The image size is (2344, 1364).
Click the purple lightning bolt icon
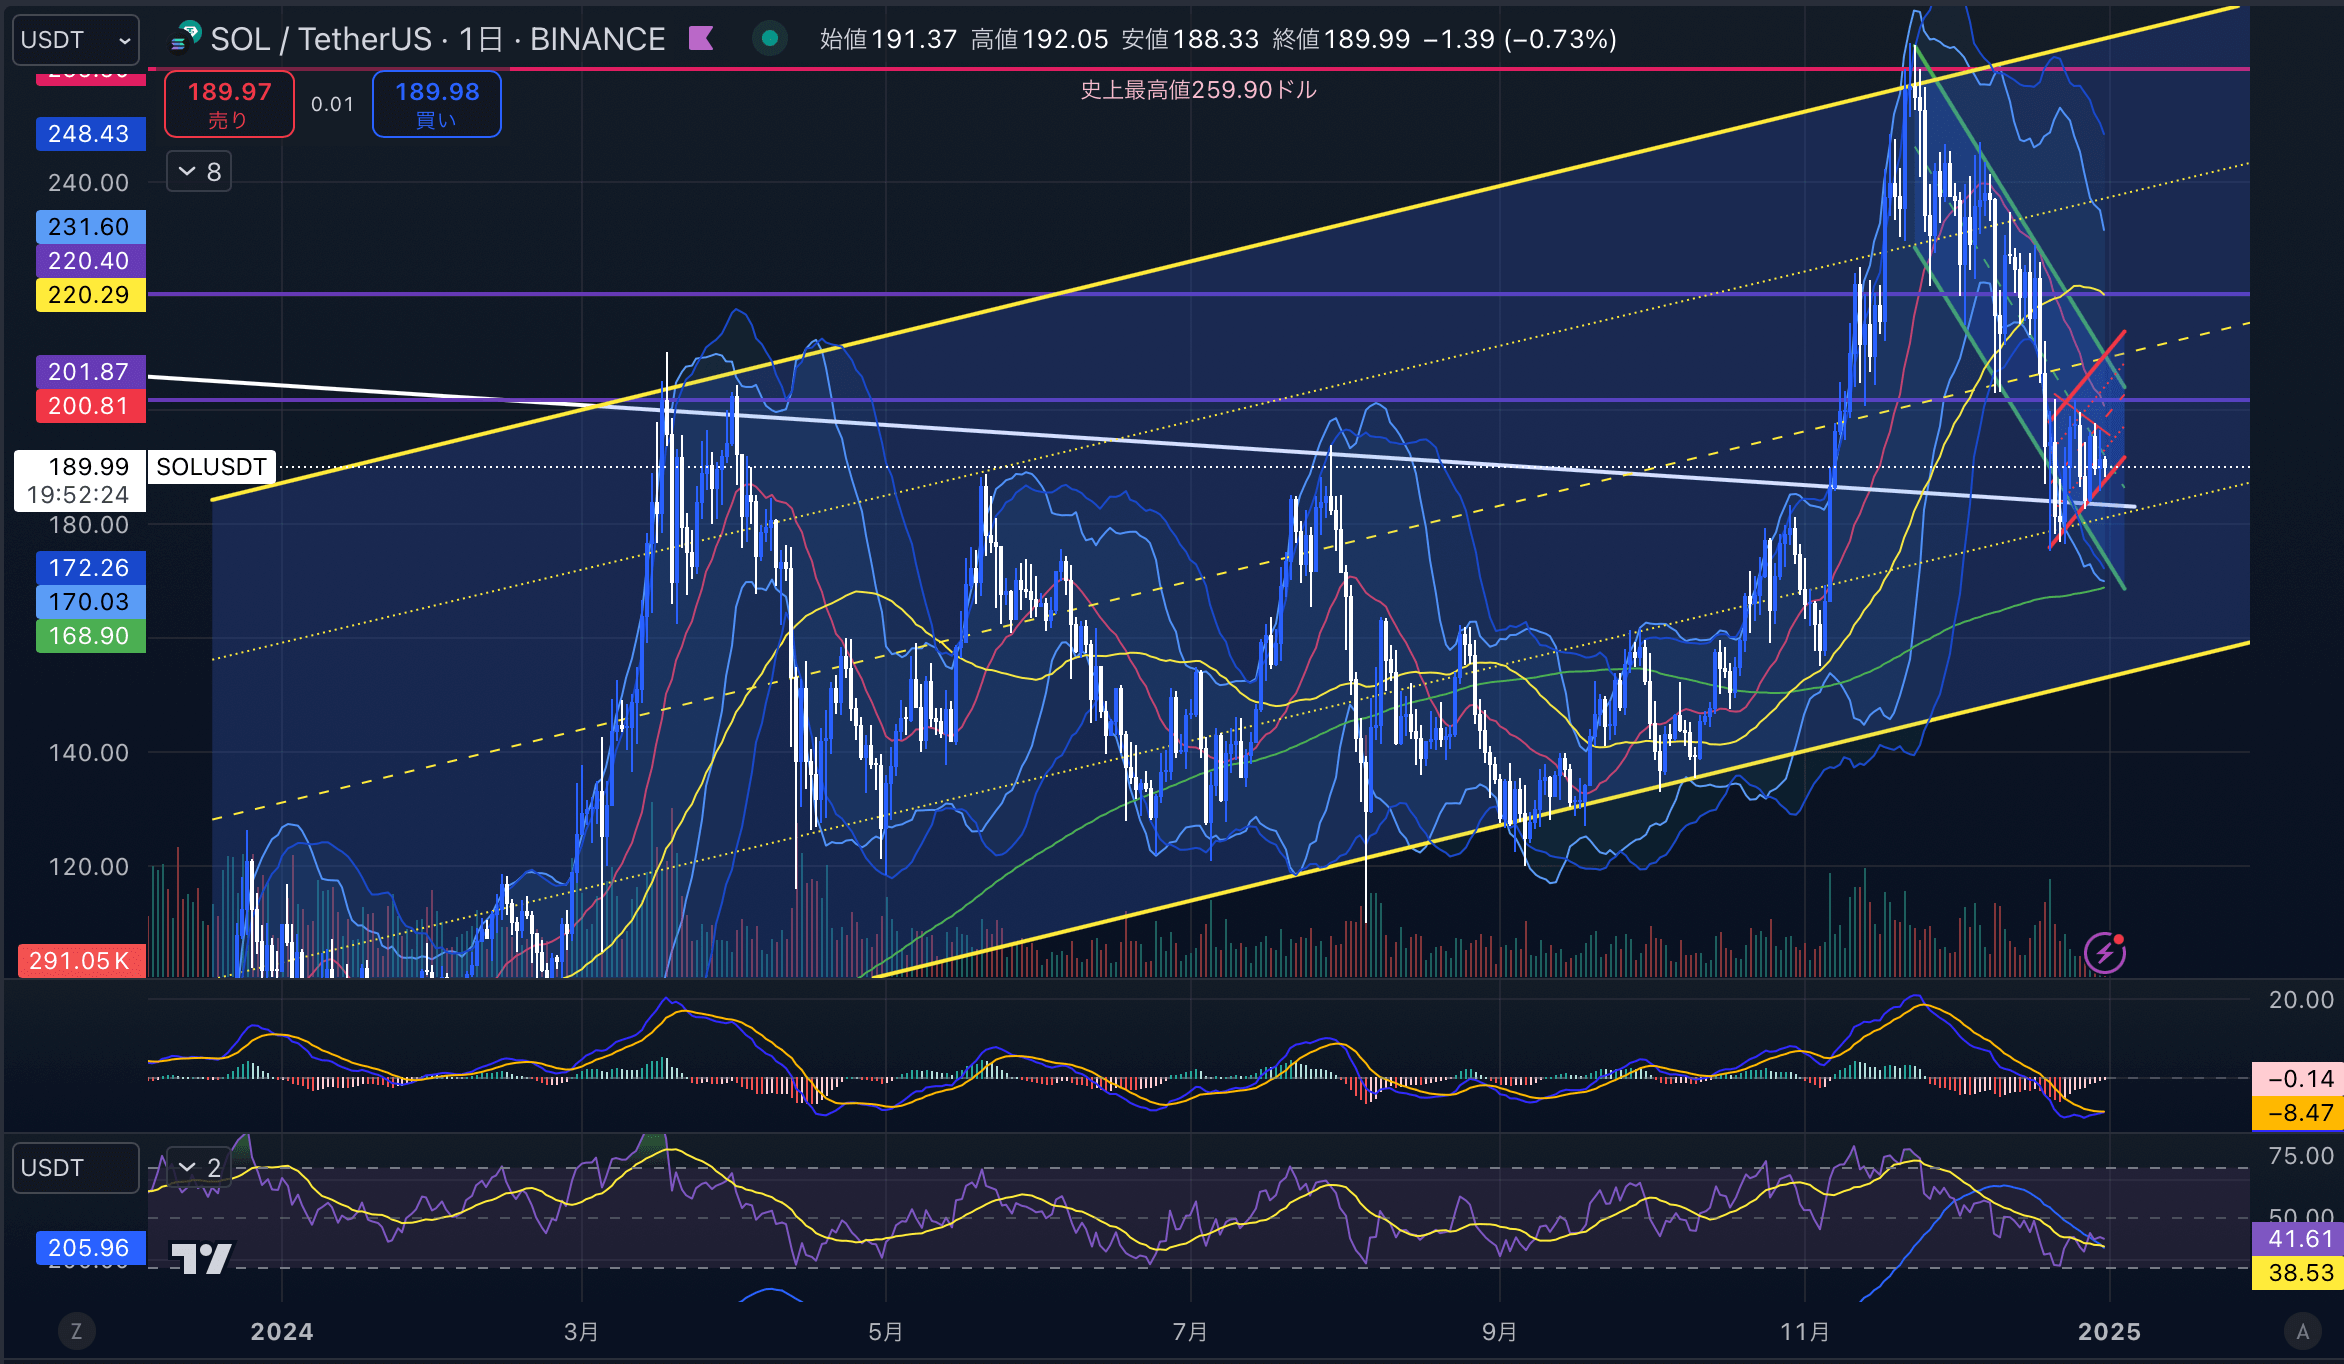click(2104, 953)
